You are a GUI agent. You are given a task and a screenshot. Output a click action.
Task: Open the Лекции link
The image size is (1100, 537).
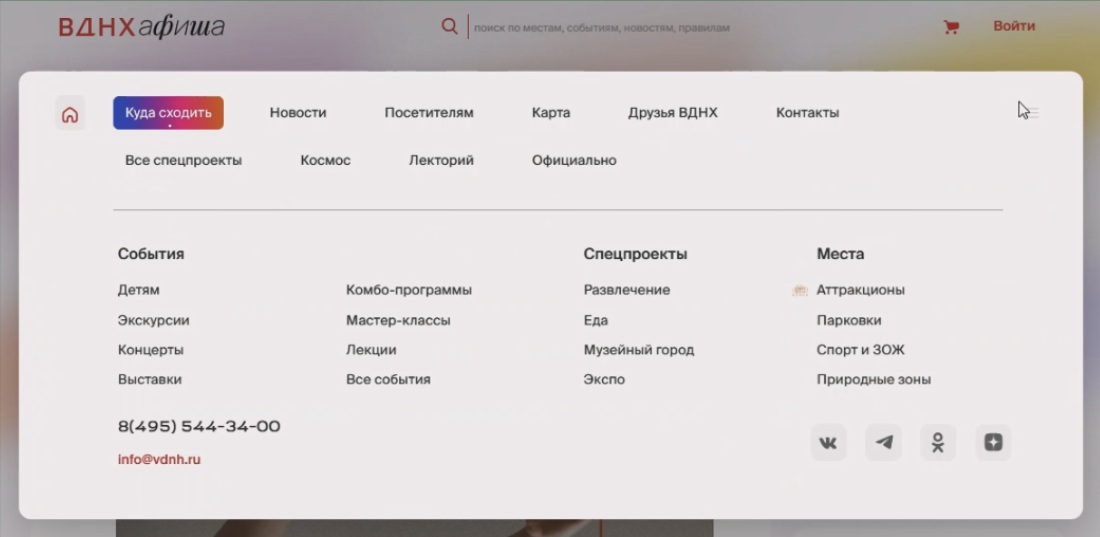pos(371,350)
